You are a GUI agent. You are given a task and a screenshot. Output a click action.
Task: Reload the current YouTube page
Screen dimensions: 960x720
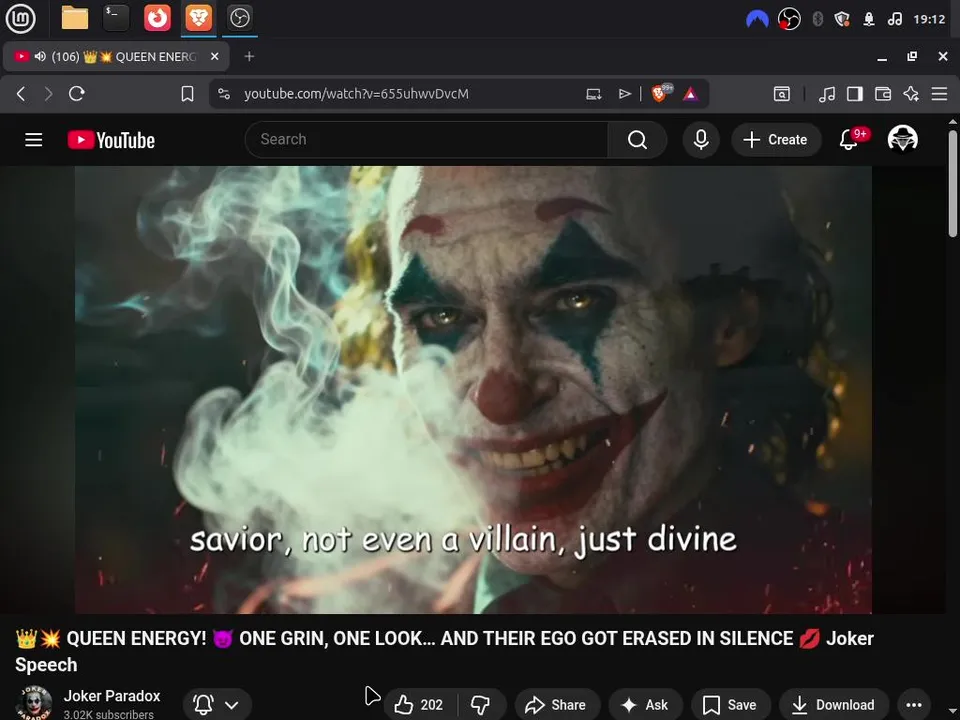click(77, 94)
